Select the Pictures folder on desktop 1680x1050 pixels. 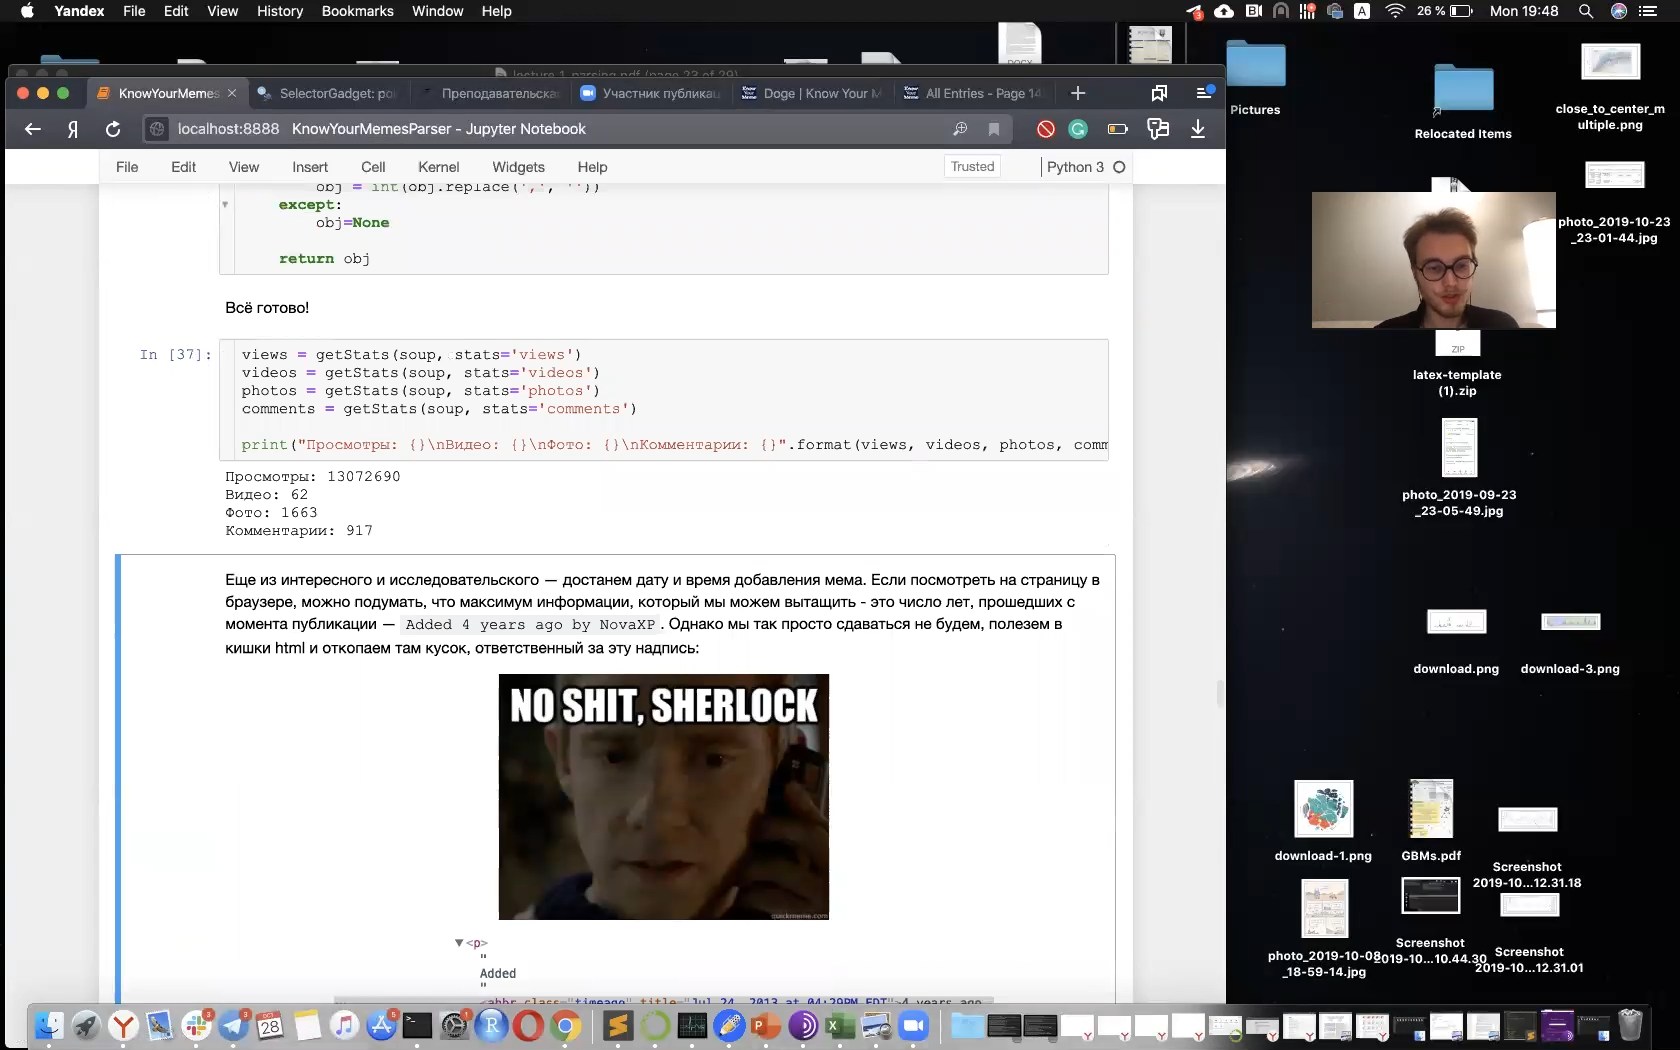[1256, 66]
